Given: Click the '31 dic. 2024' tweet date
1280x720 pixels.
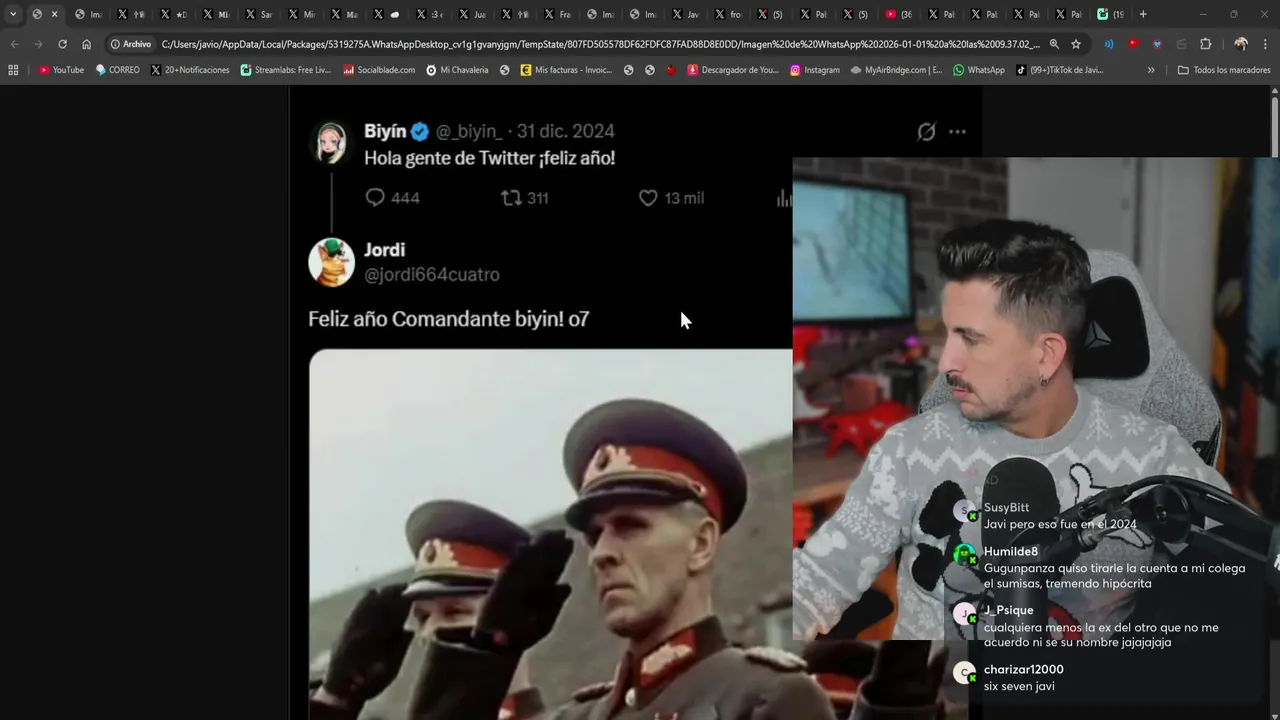Looking at the screenshot, I should point(566,132).
